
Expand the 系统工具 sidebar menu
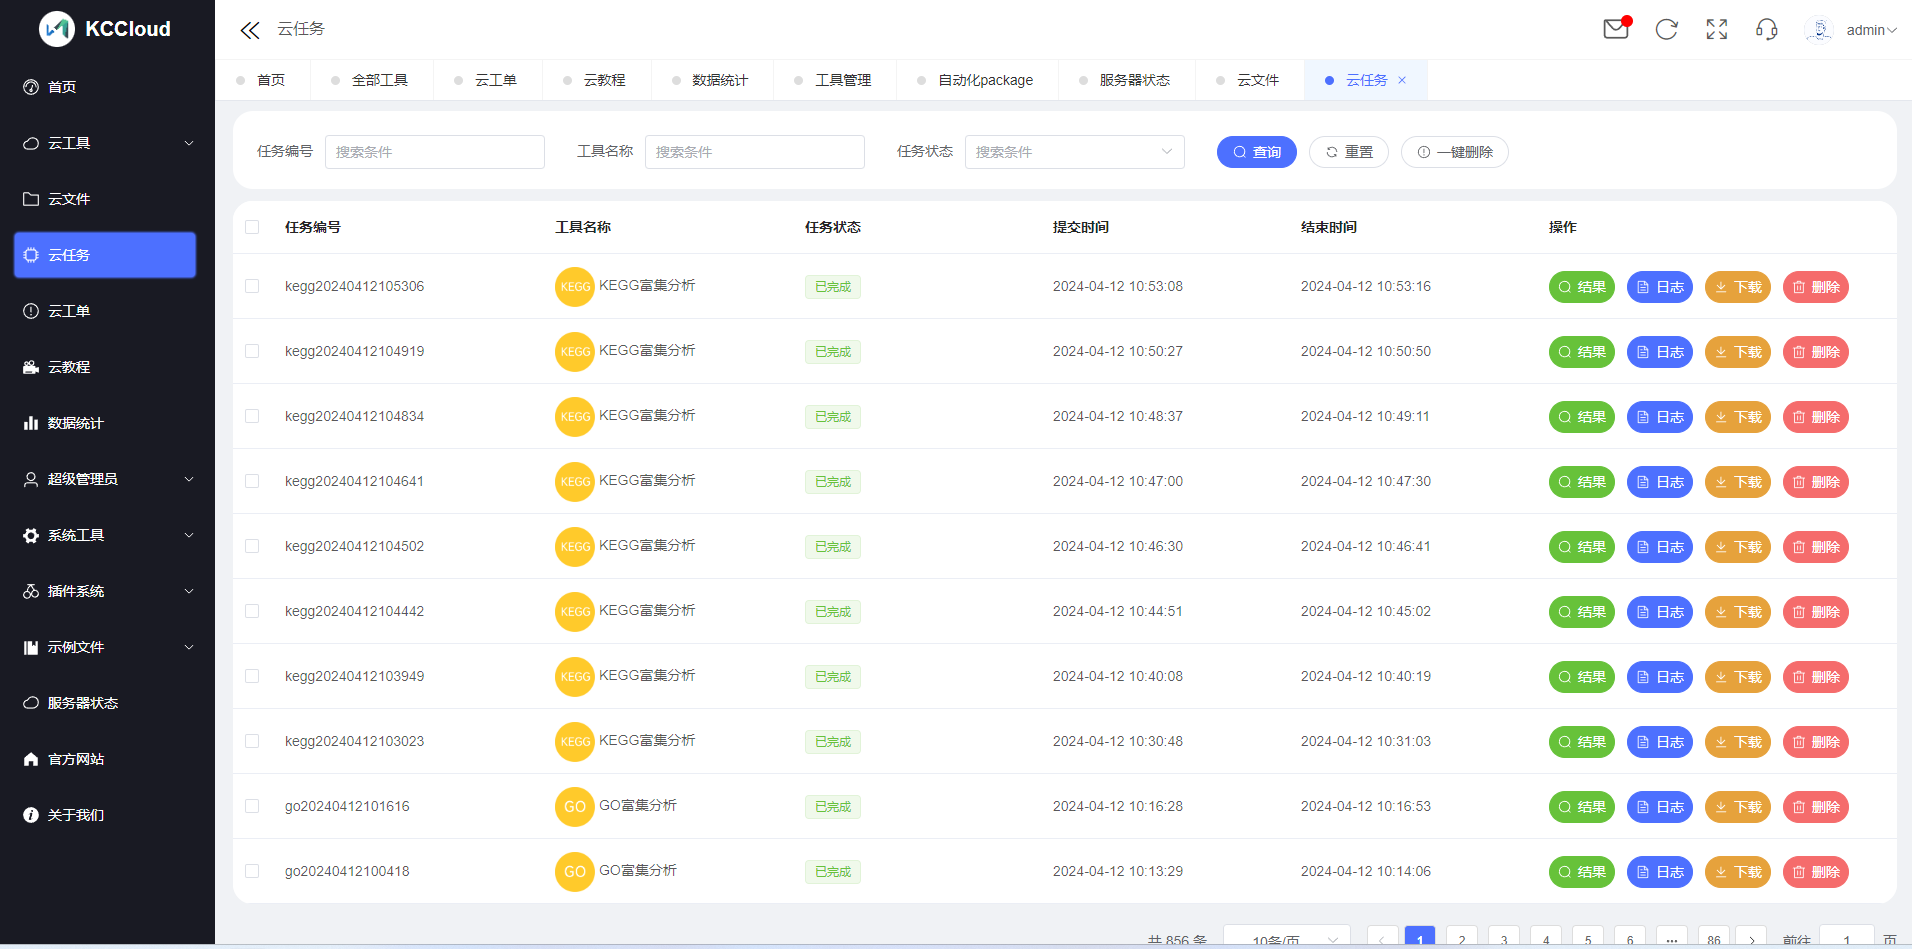105,535
